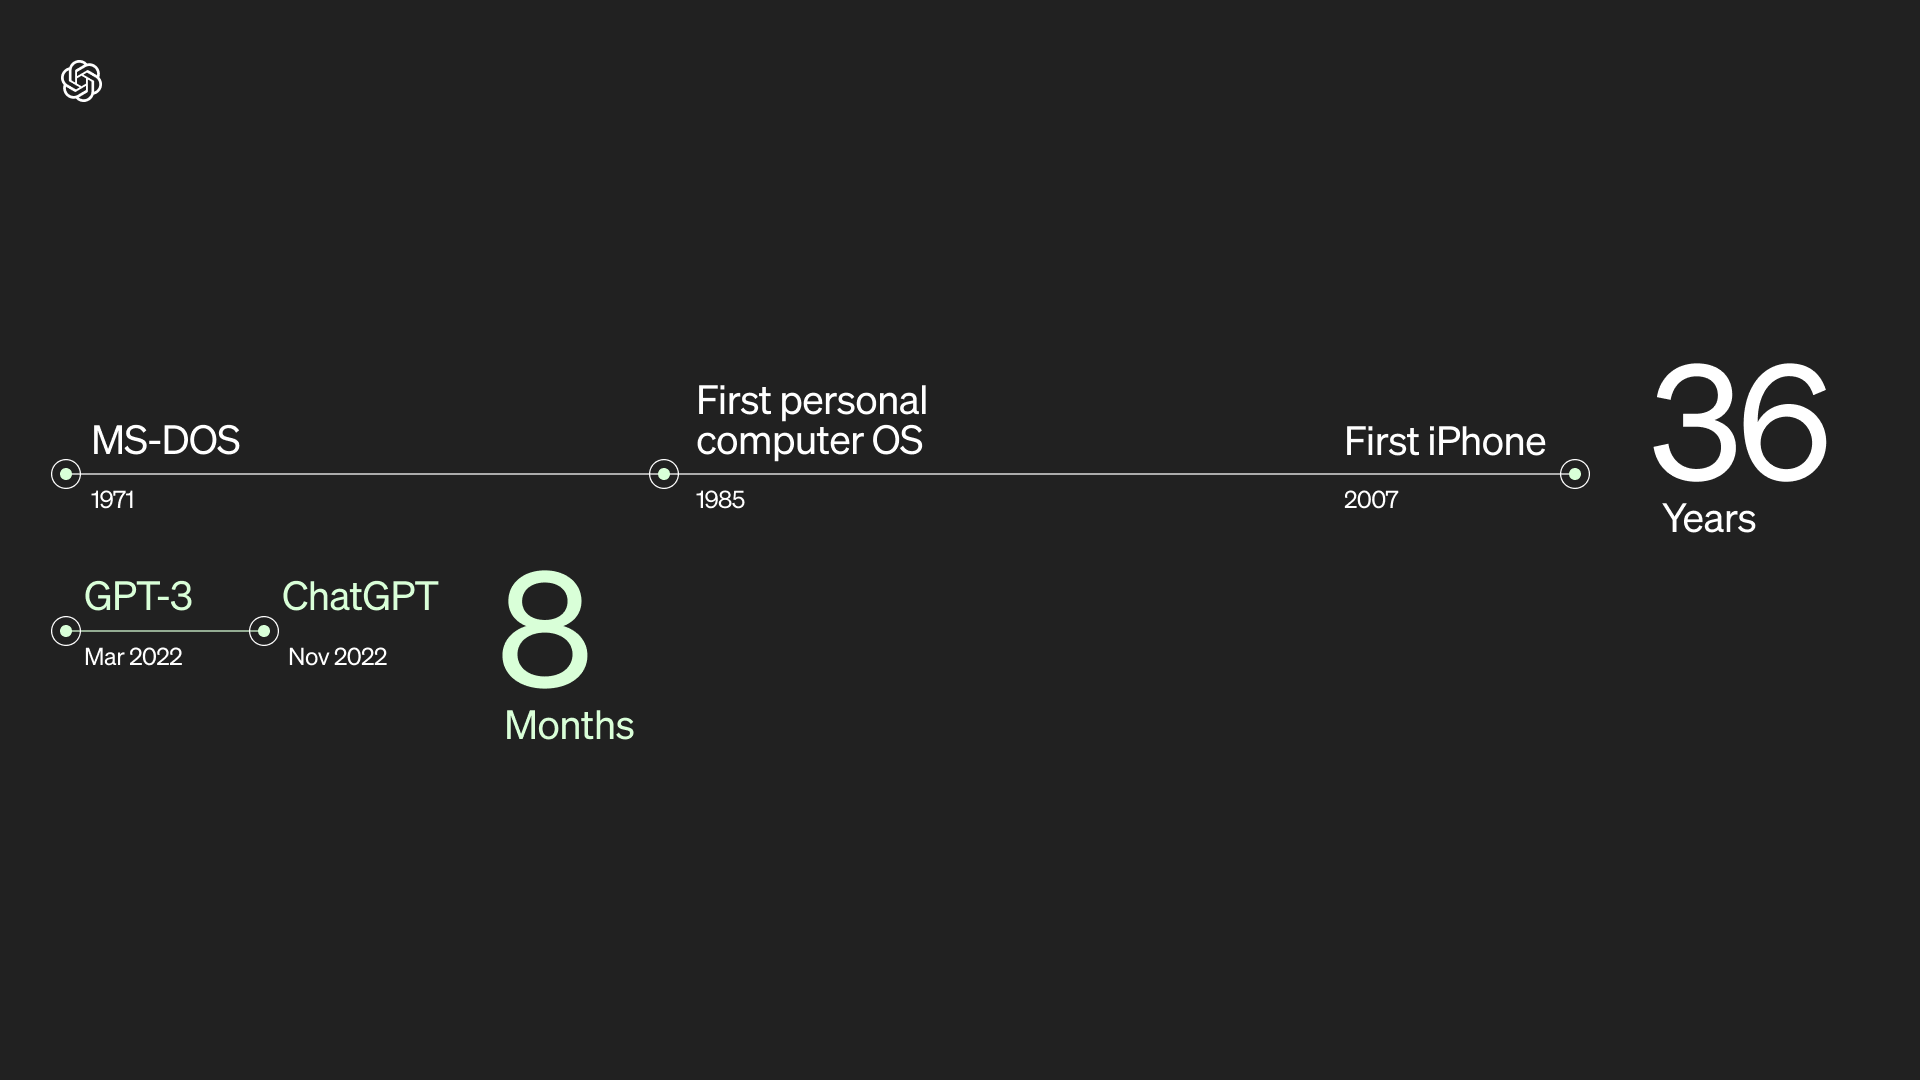Click the Nov 2022 date text
Viewport: 1920px width, 1080px height.
pyautogui.click(x=337, y=657)
